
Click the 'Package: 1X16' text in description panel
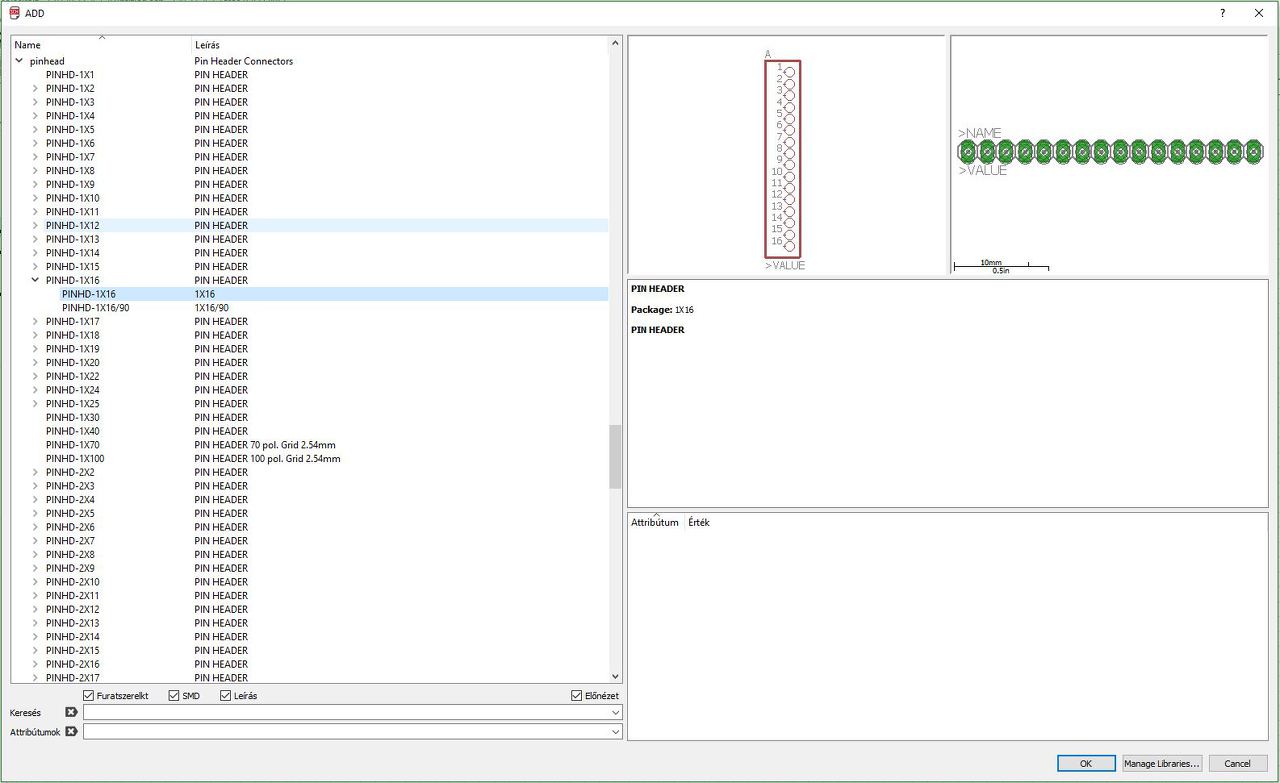[662, 310]
